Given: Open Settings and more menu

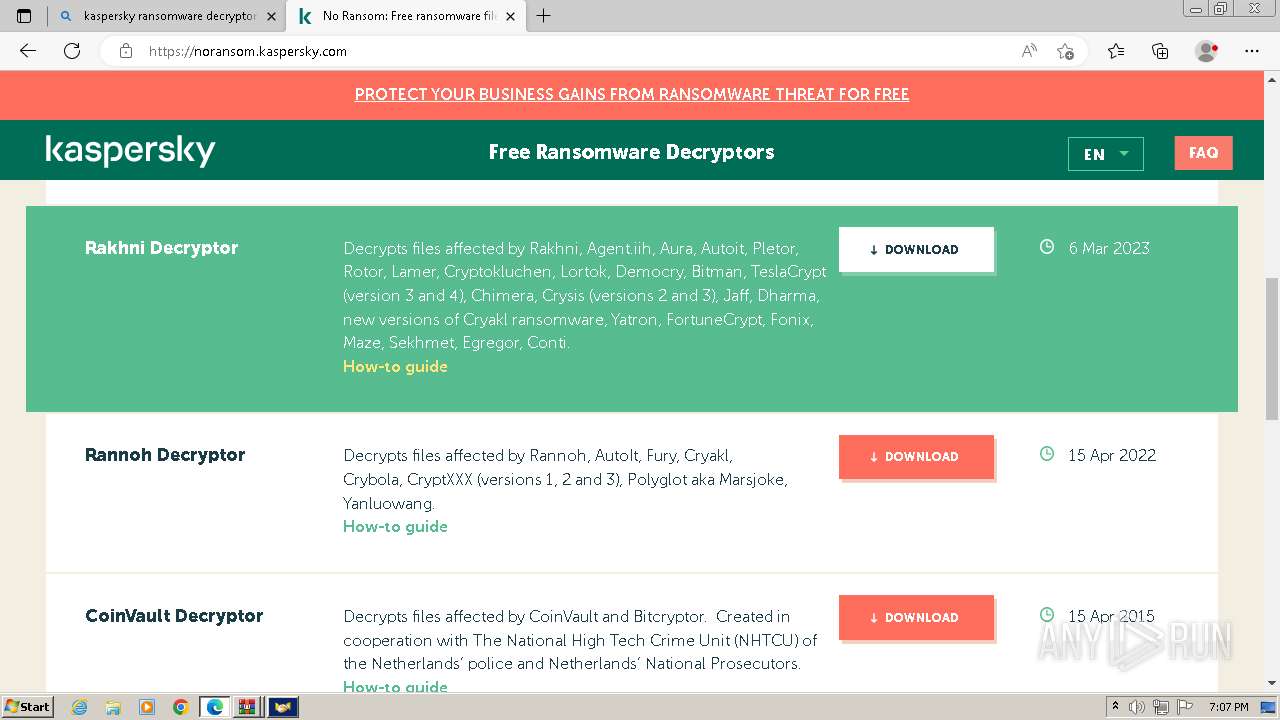Looking at the screenshot, I should click(1252, 51).
